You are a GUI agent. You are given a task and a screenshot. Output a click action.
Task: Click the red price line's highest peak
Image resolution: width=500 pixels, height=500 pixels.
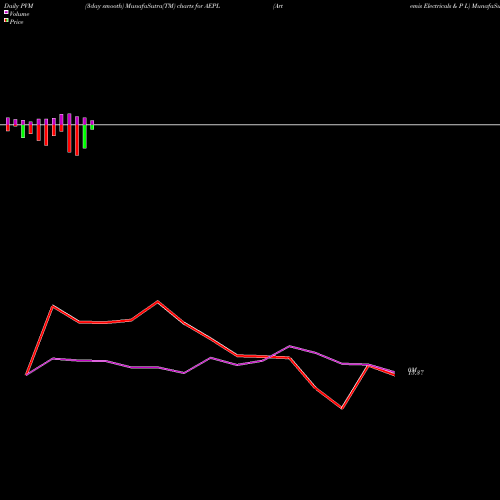click(x=158, y=302)
